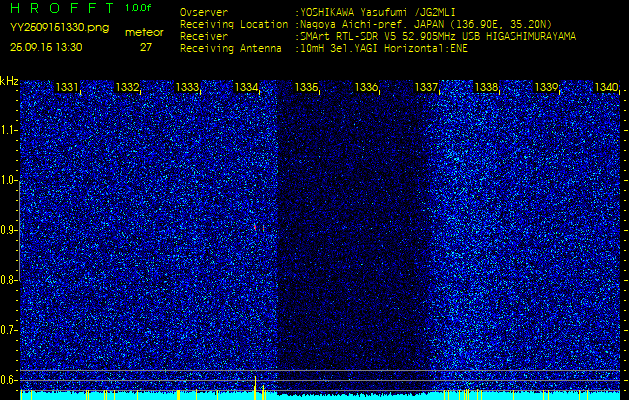This screenshot has height=400, width=629.
Task: Click the 1332 time marker
Action: click(x=127, y=87)
